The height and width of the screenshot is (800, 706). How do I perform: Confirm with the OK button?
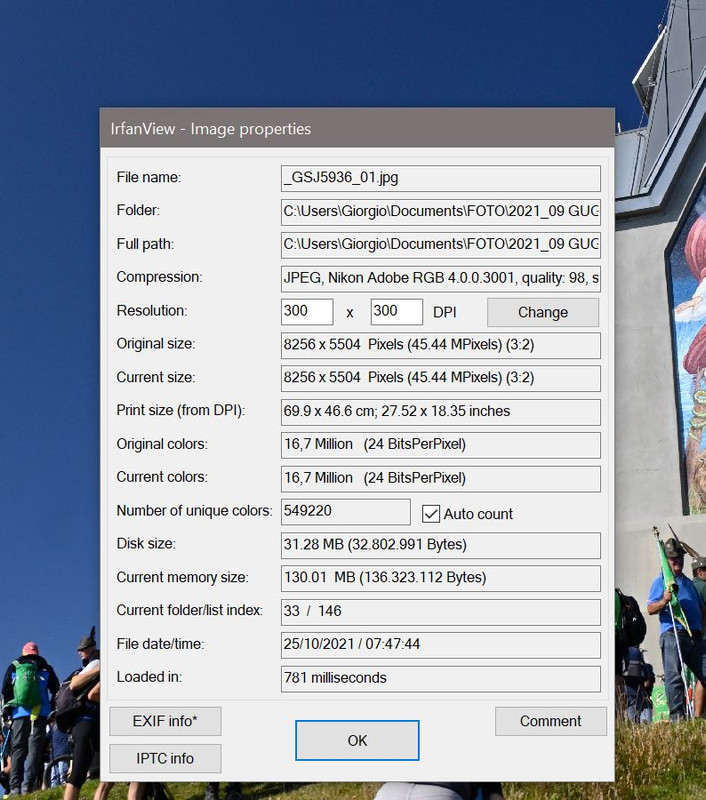coord(357,740)
